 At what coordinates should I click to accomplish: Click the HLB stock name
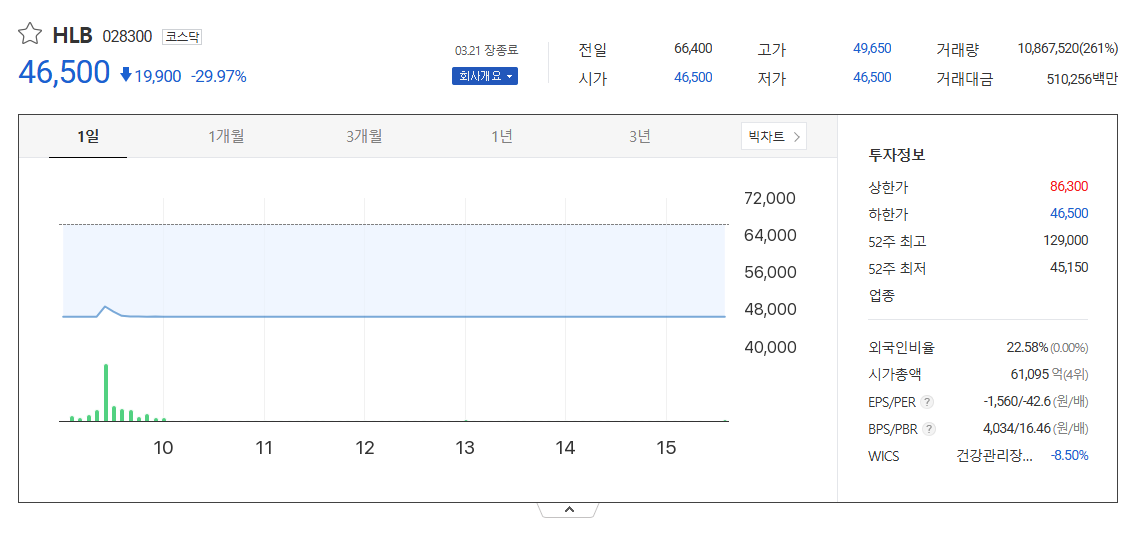click(x=73, y=35)
